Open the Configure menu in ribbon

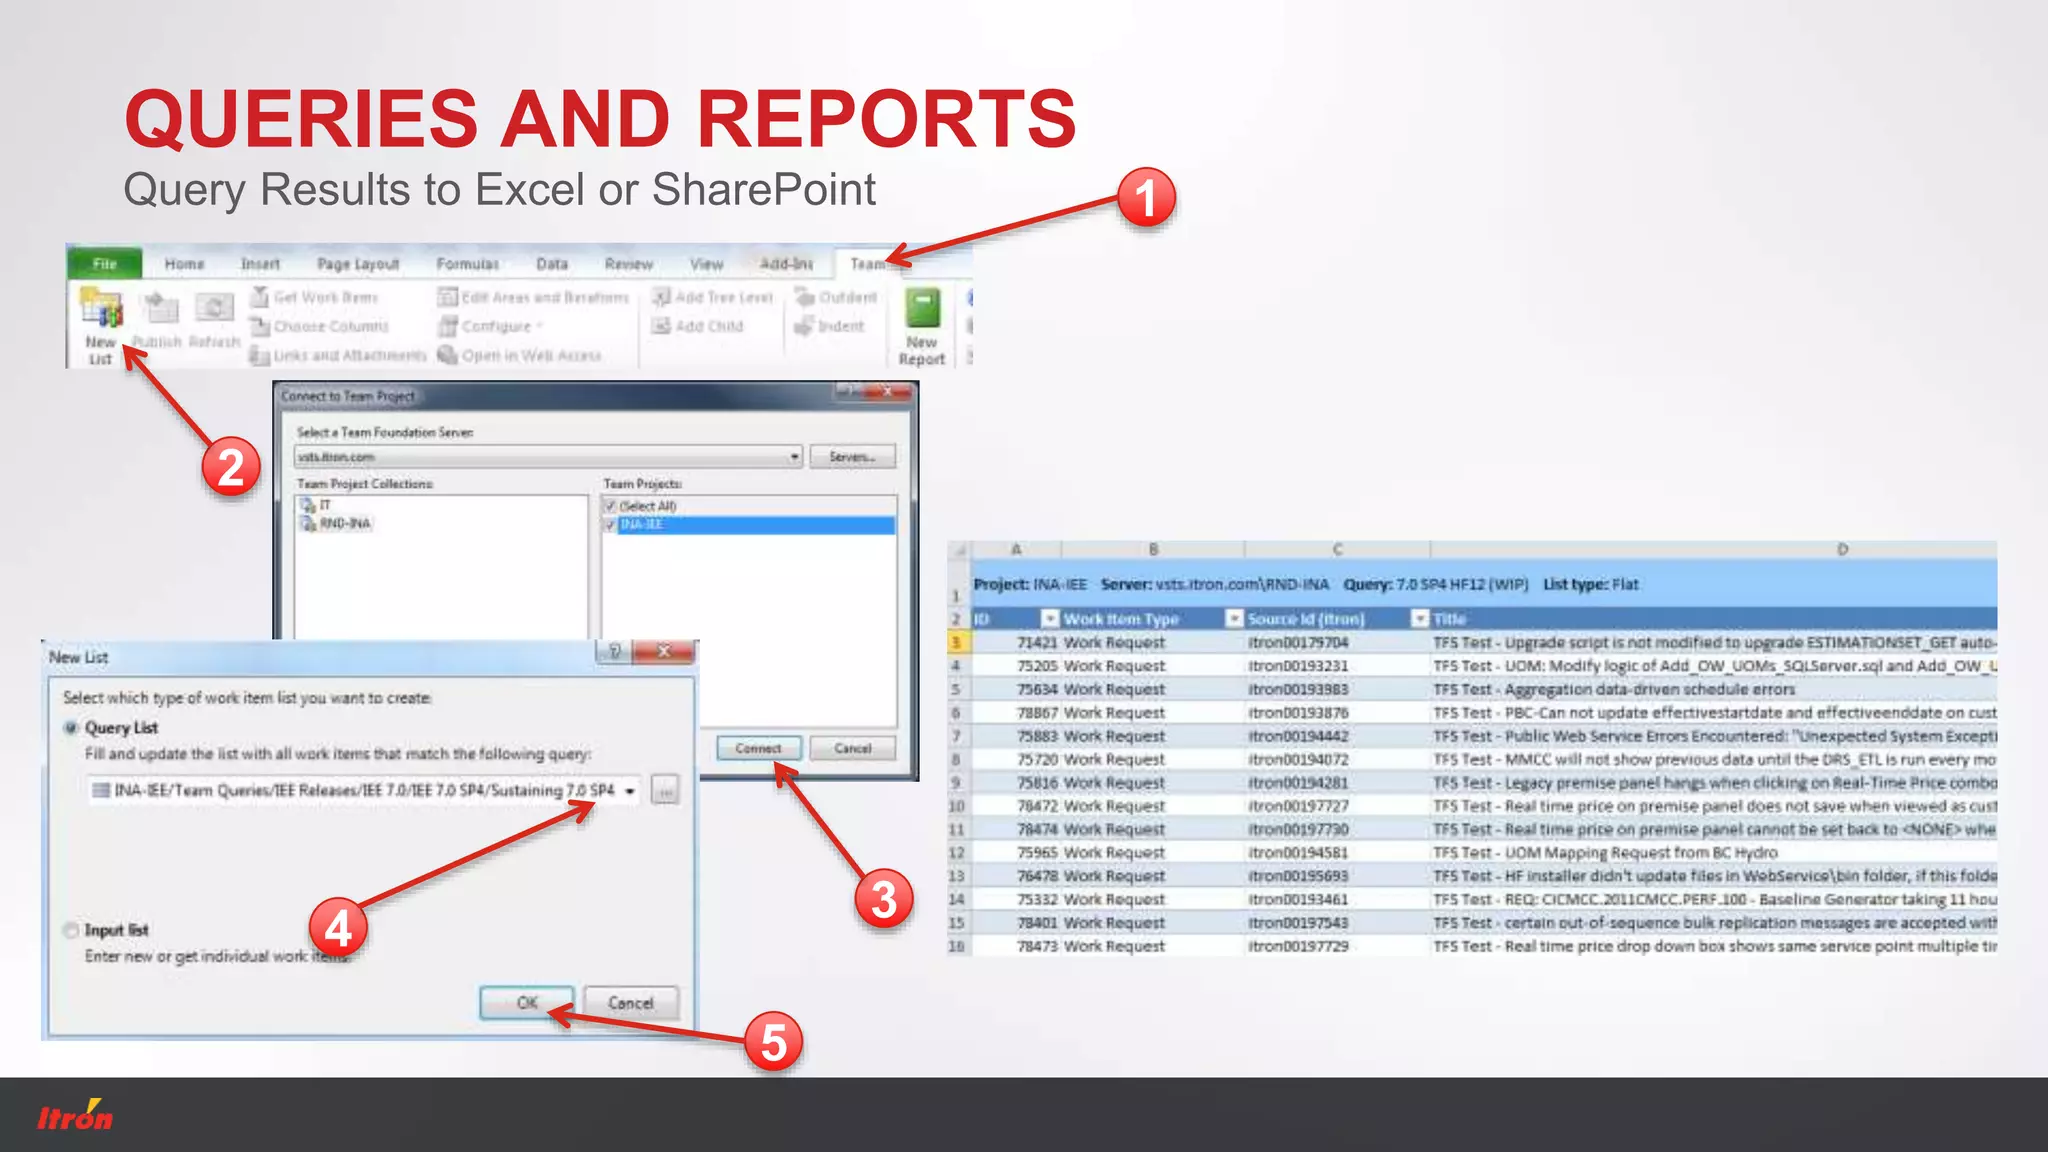coord(490,326)
